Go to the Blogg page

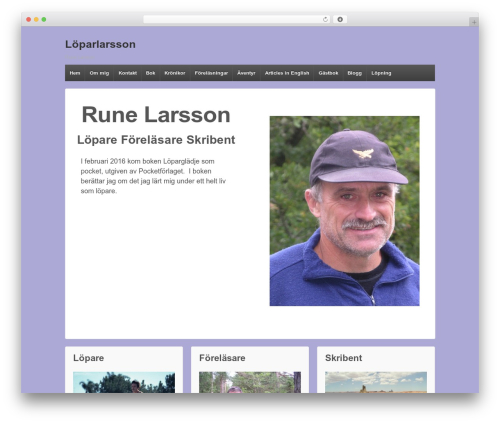(355, 73)
